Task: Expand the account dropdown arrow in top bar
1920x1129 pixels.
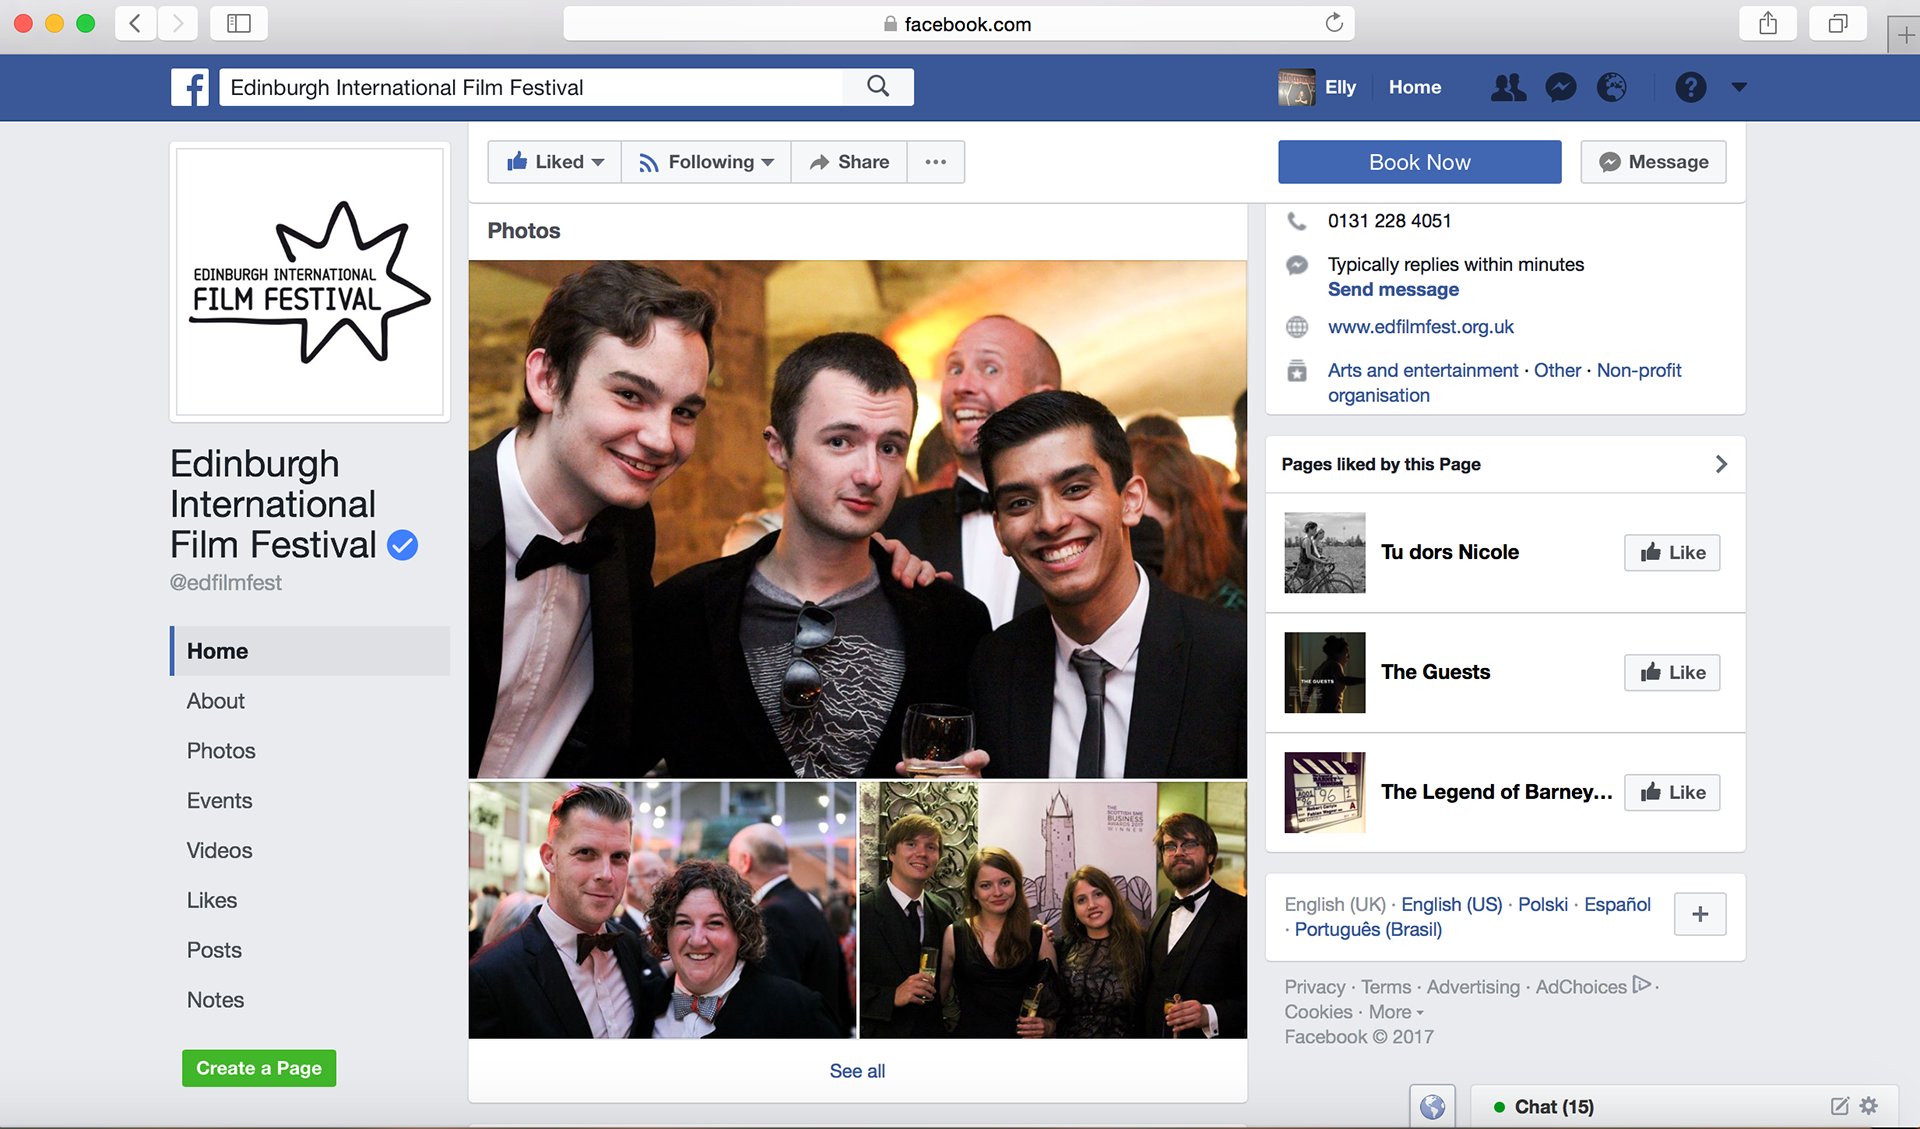Action: tap(1739, 87)
